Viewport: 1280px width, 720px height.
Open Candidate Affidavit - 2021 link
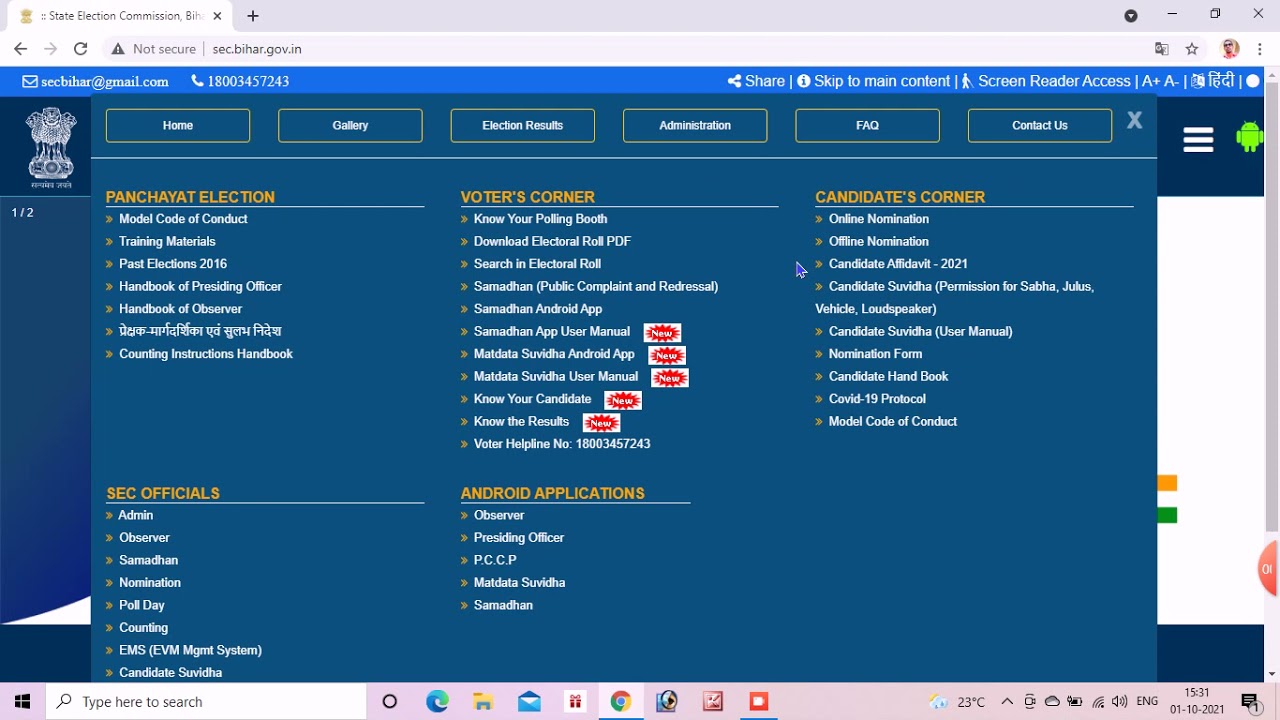click(x=898, y=264)
